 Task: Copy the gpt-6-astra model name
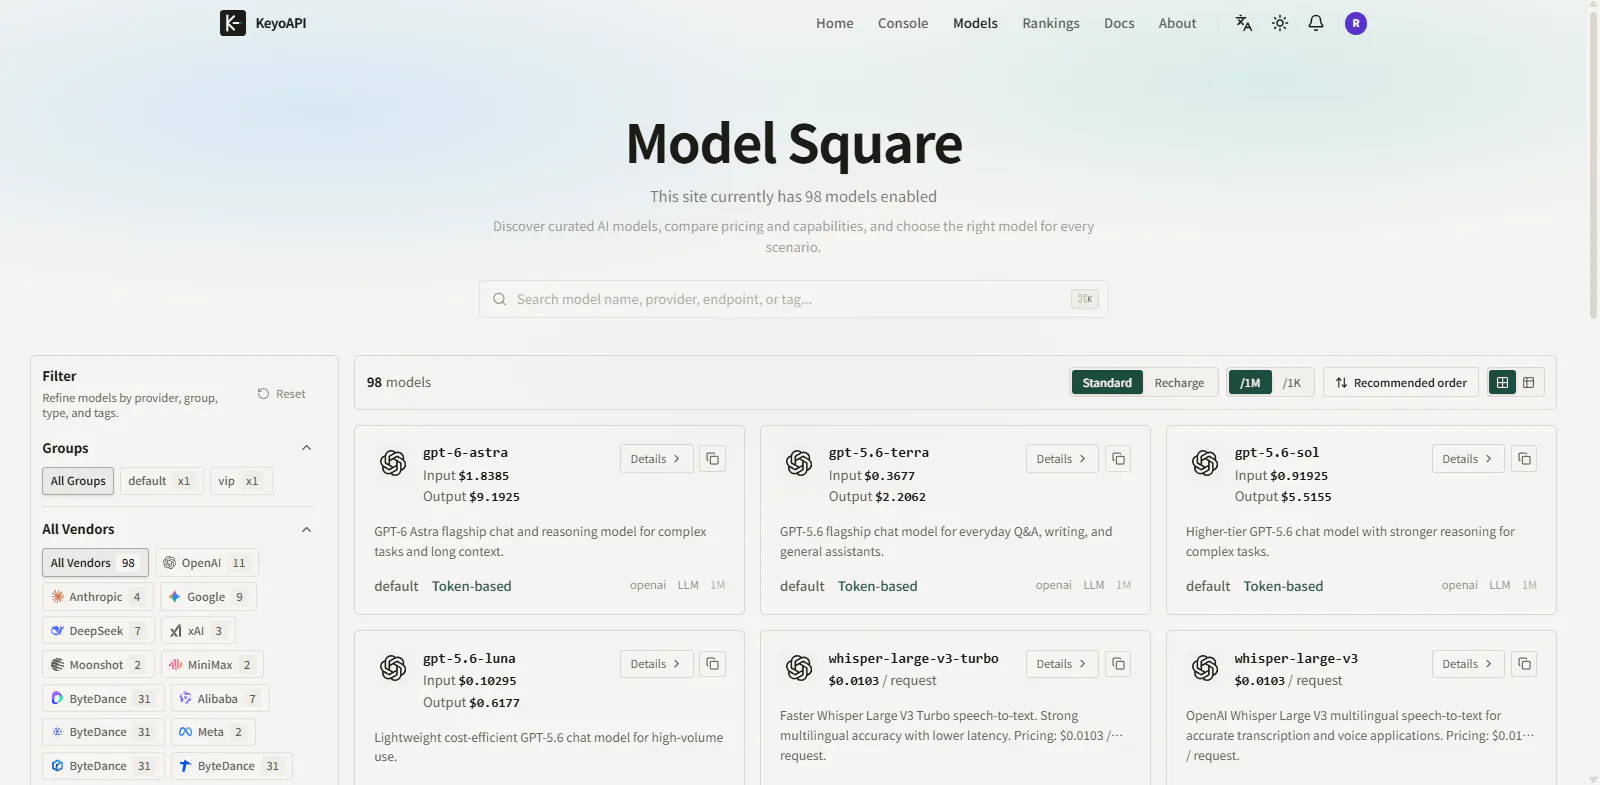(712, 459)
